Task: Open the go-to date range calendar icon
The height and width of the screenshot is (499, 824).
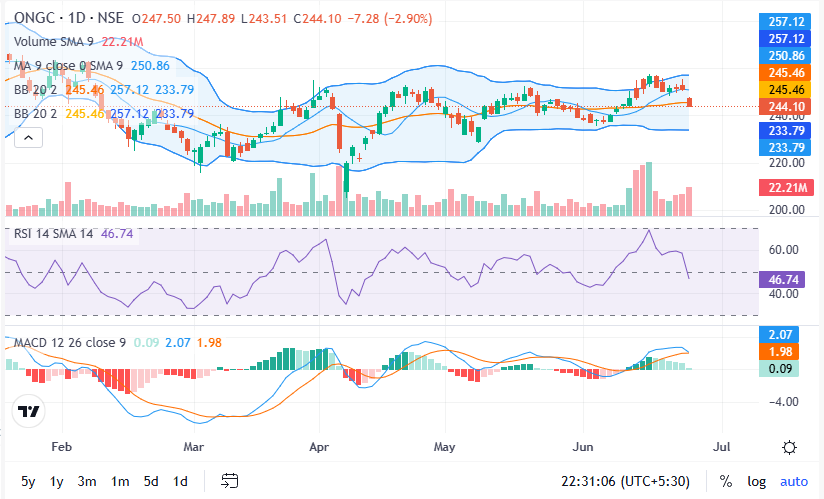Action: point(230,481)
